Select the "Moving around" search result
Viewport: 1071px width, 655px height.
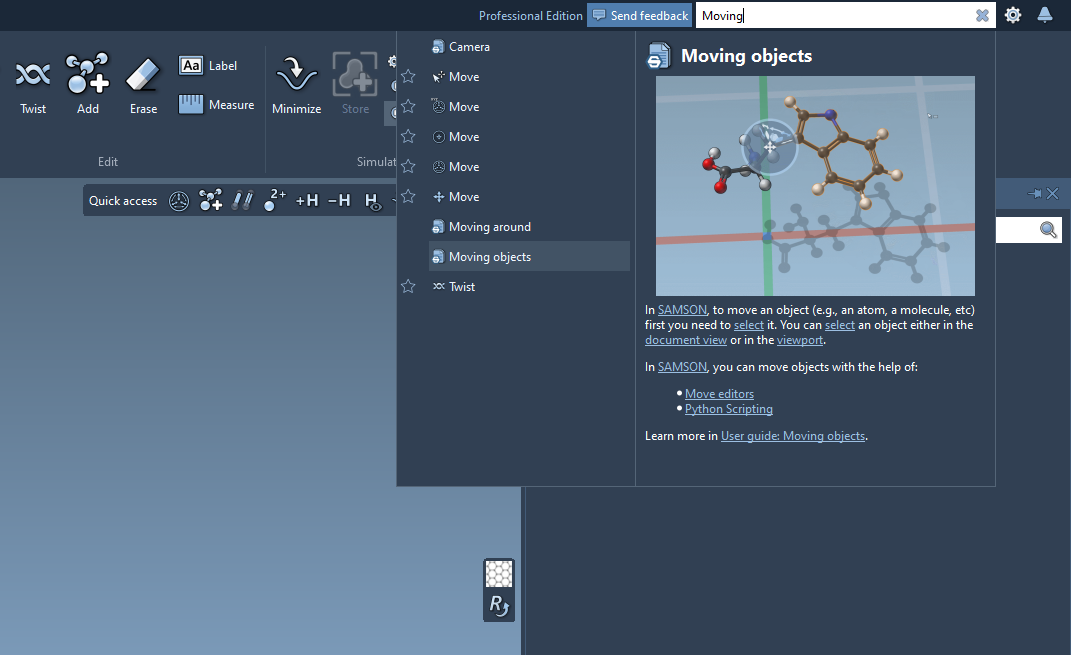489,227
